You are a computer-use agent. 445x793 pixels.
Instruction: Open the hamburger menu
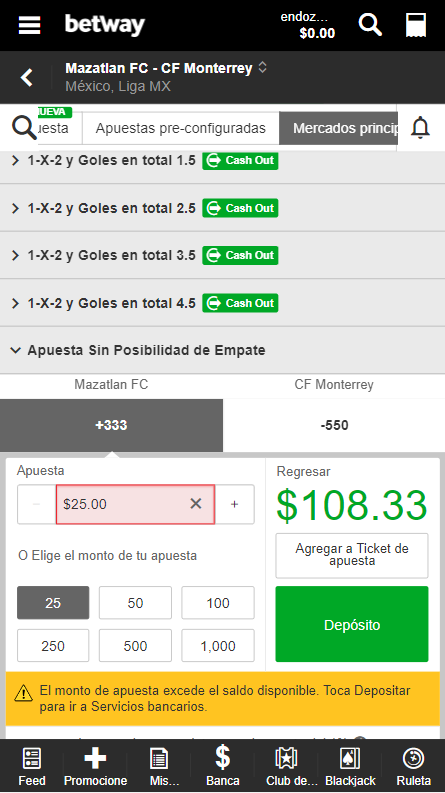coord(29,25)
